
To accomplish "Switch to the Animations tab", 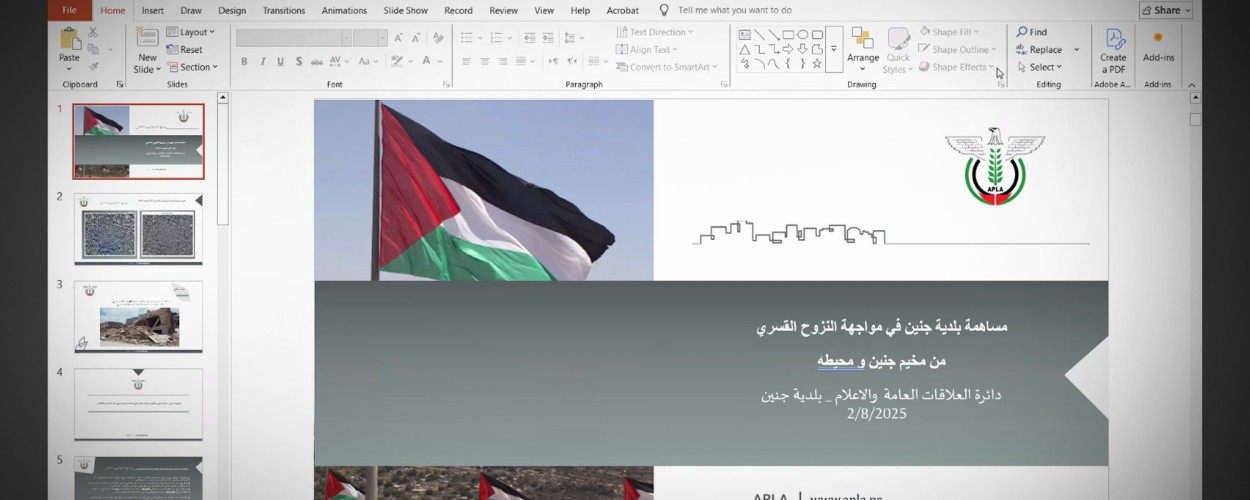I will (344, 10).
